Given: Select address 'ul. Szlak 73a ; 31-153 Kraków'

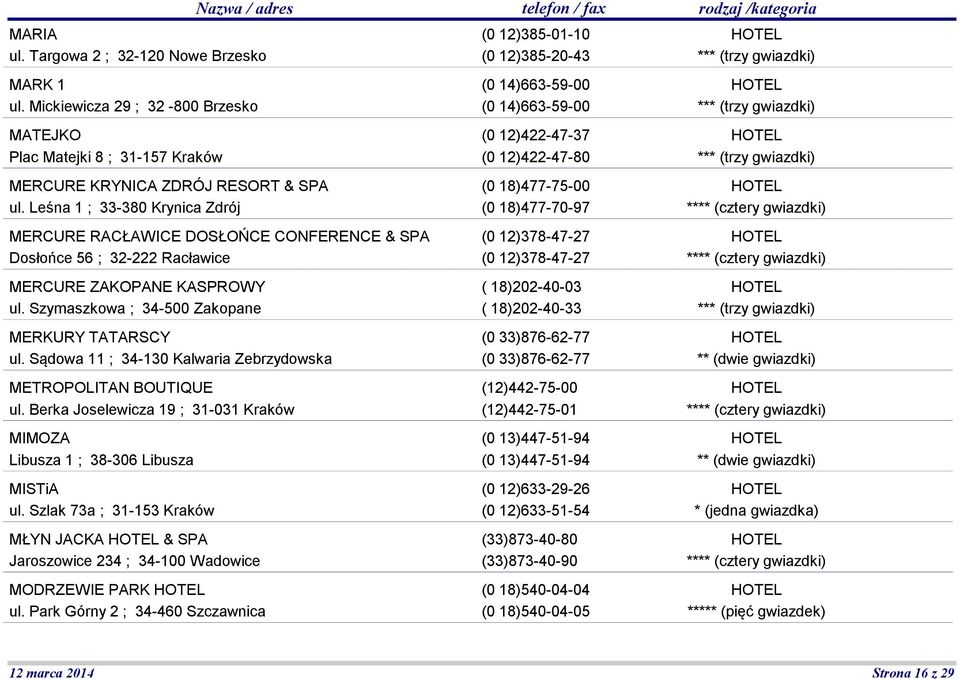Looking at the screenshot, I should pyautogui.click(x=112, y=511).
